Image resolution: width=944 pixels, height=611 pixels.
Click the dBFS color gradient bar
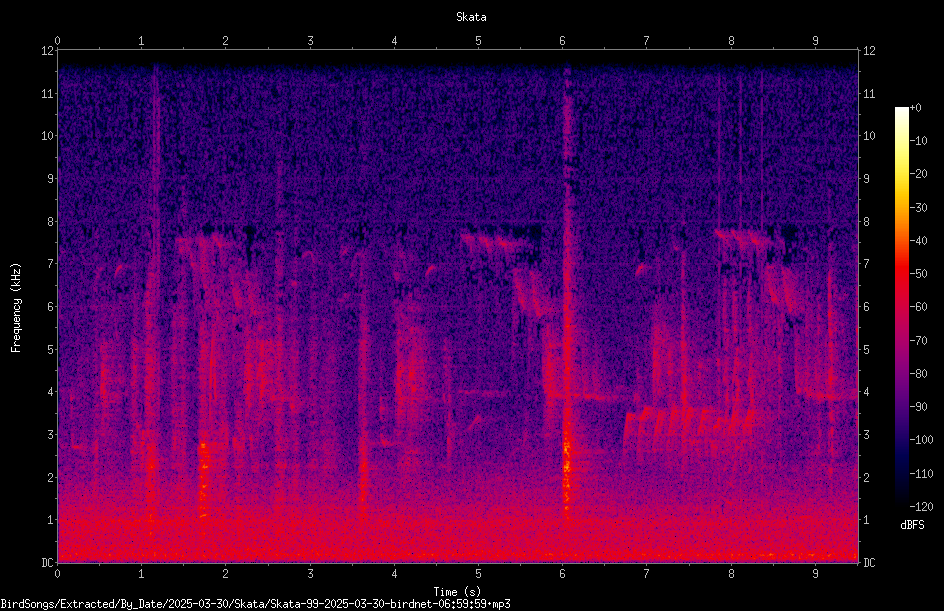click(901, 307)
